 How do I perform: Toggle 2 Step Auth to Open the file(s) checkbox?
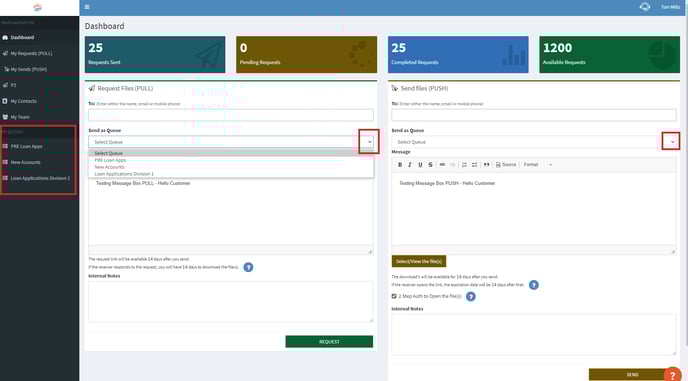pos(394,296)
